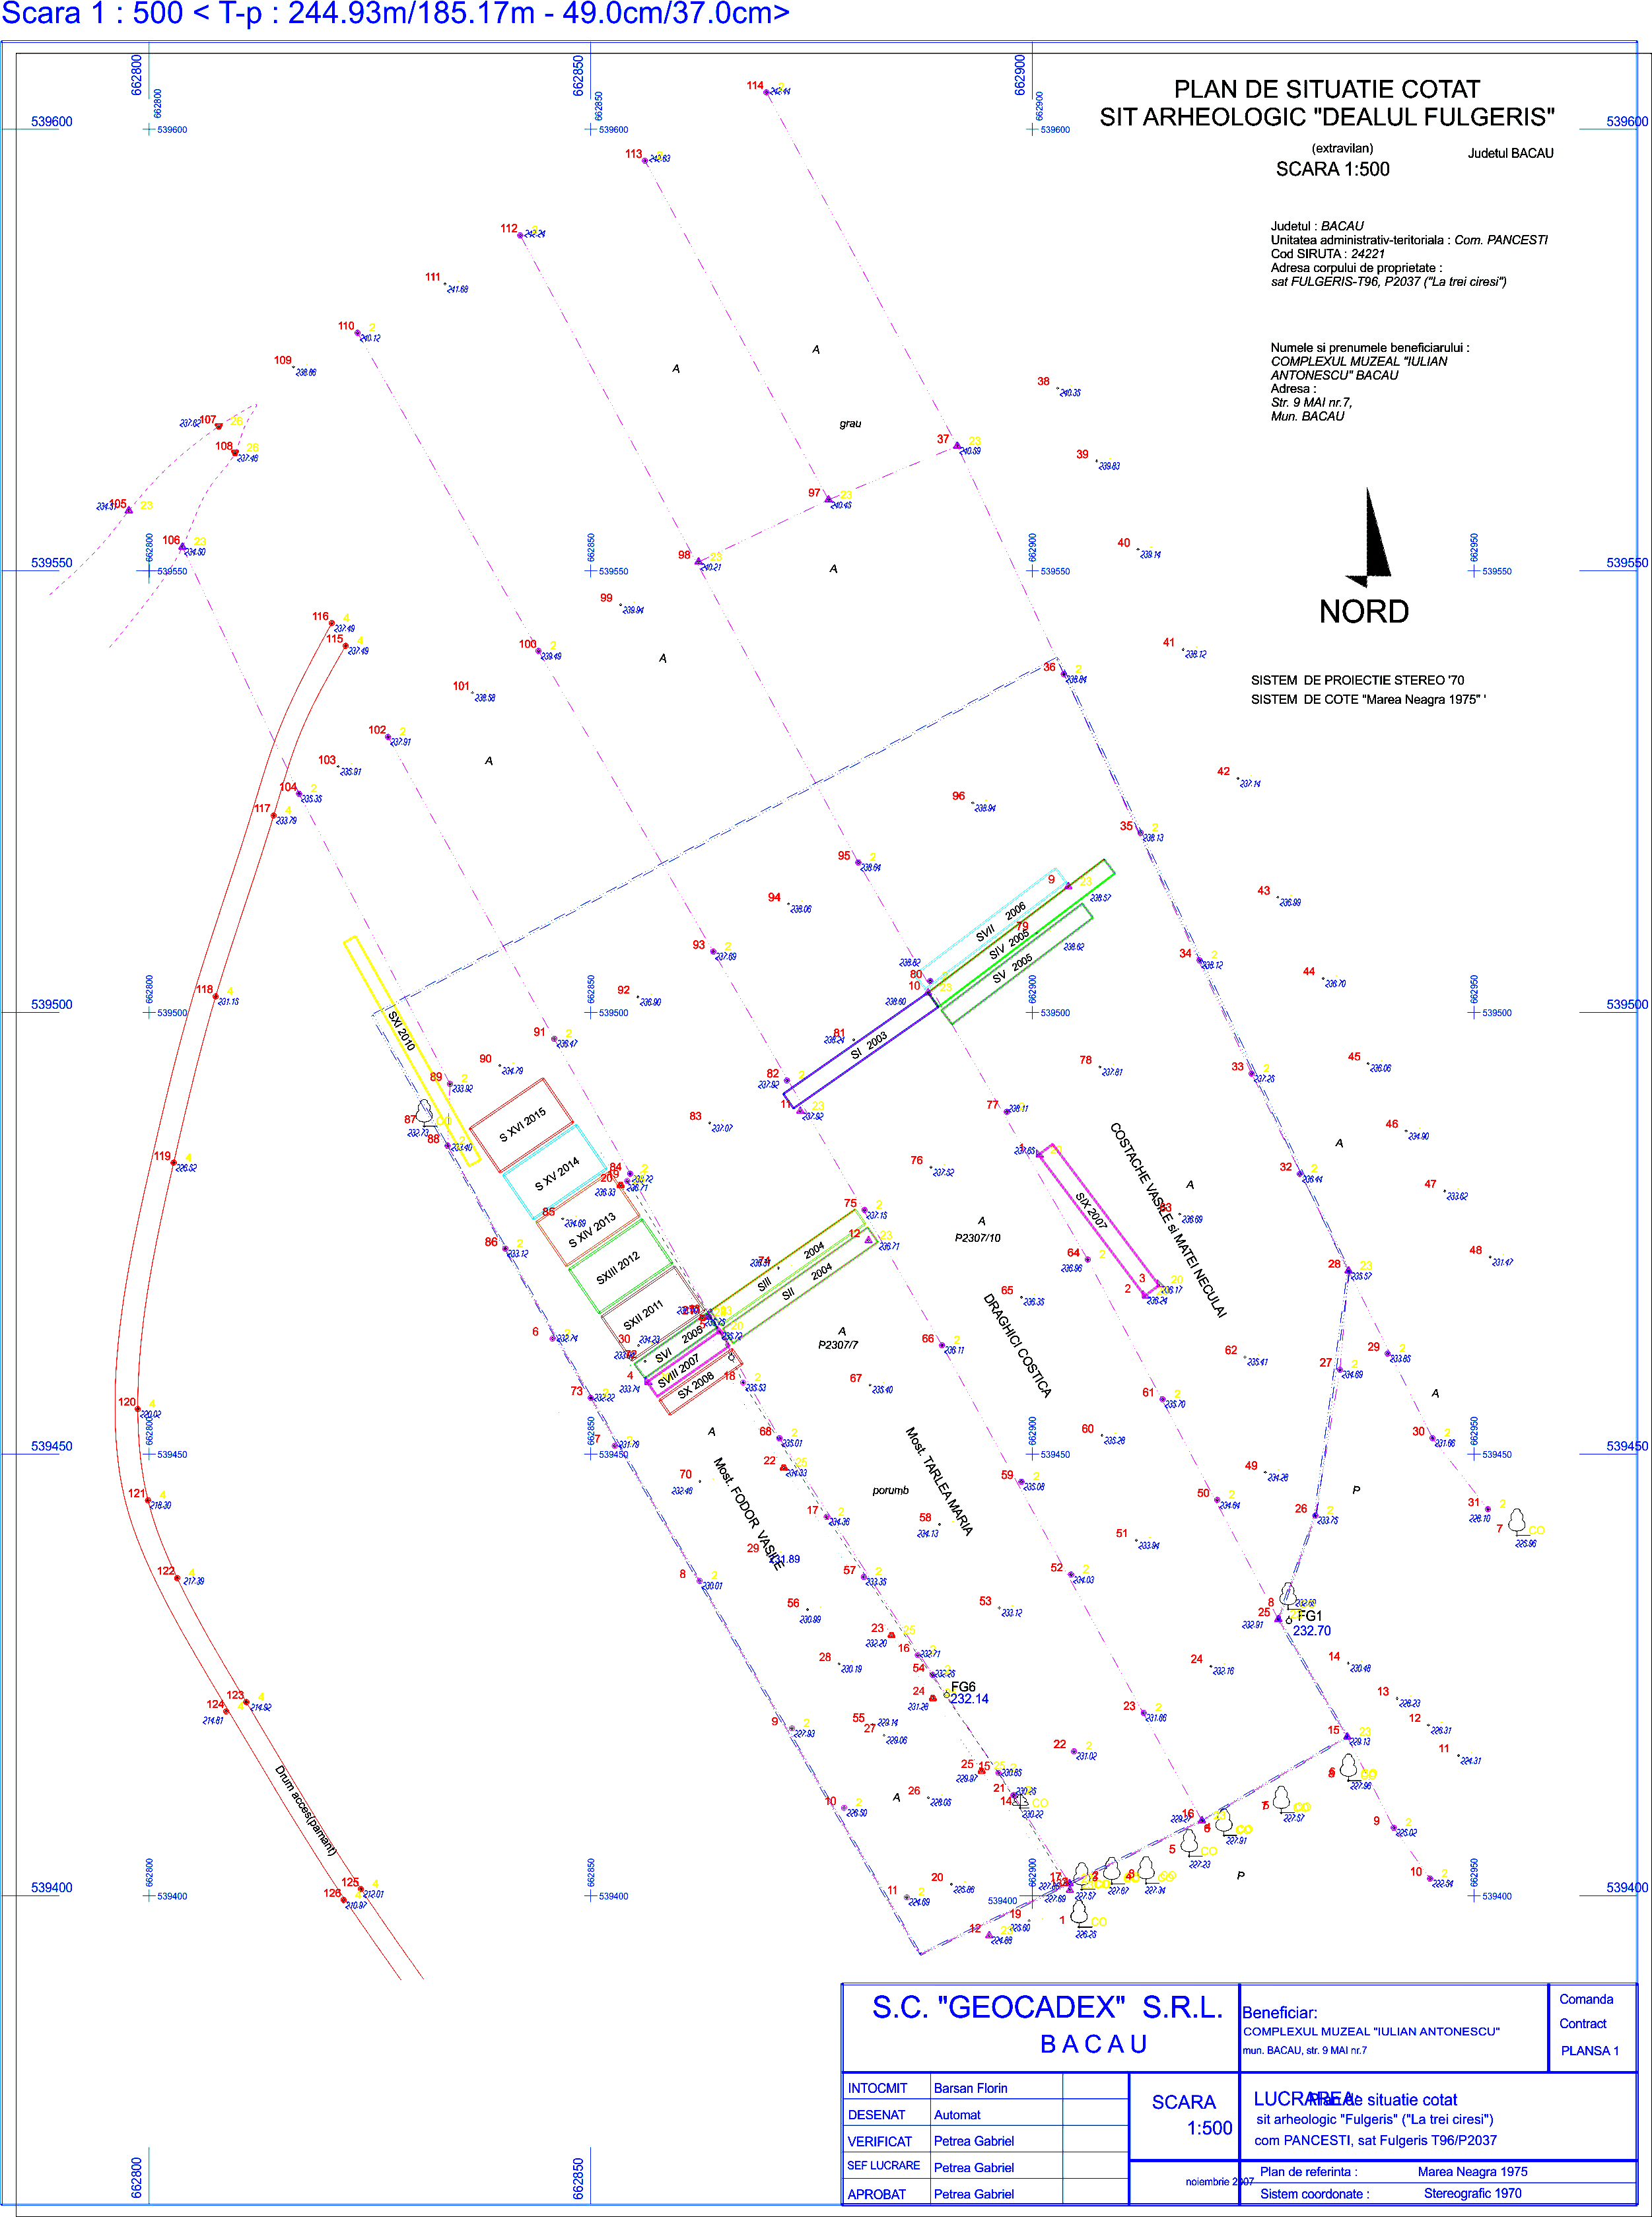
Task: Select the magenta SIX 2007 trench rectangle
Action: 1097,1219
